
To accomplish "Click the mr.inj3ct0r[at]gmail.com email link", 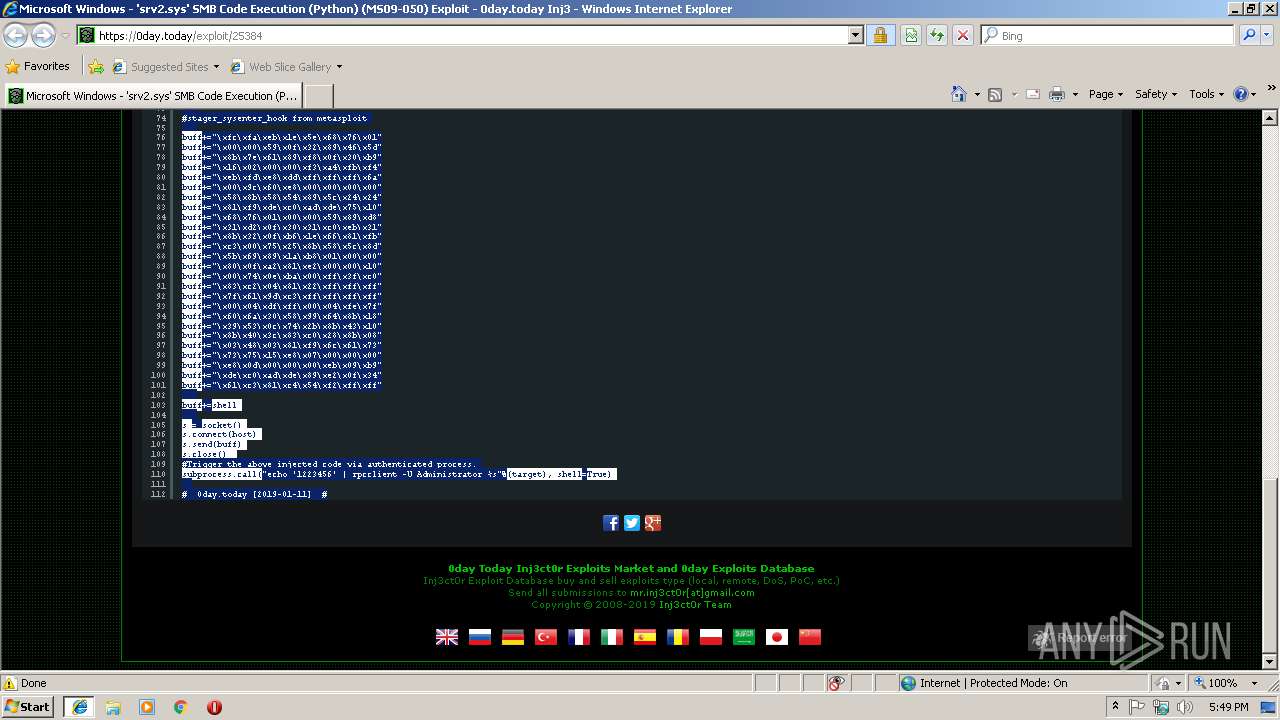I will point(692,593).
